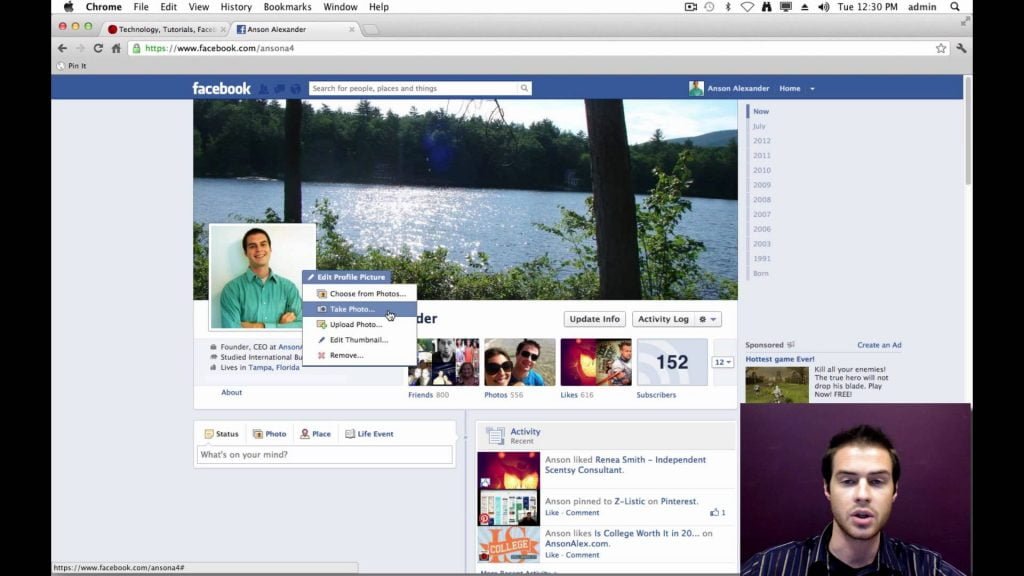This screenshot has width=1024, height=576.
Task: Open the Photos thumbnail box showing 556
Action: [518, 362]
